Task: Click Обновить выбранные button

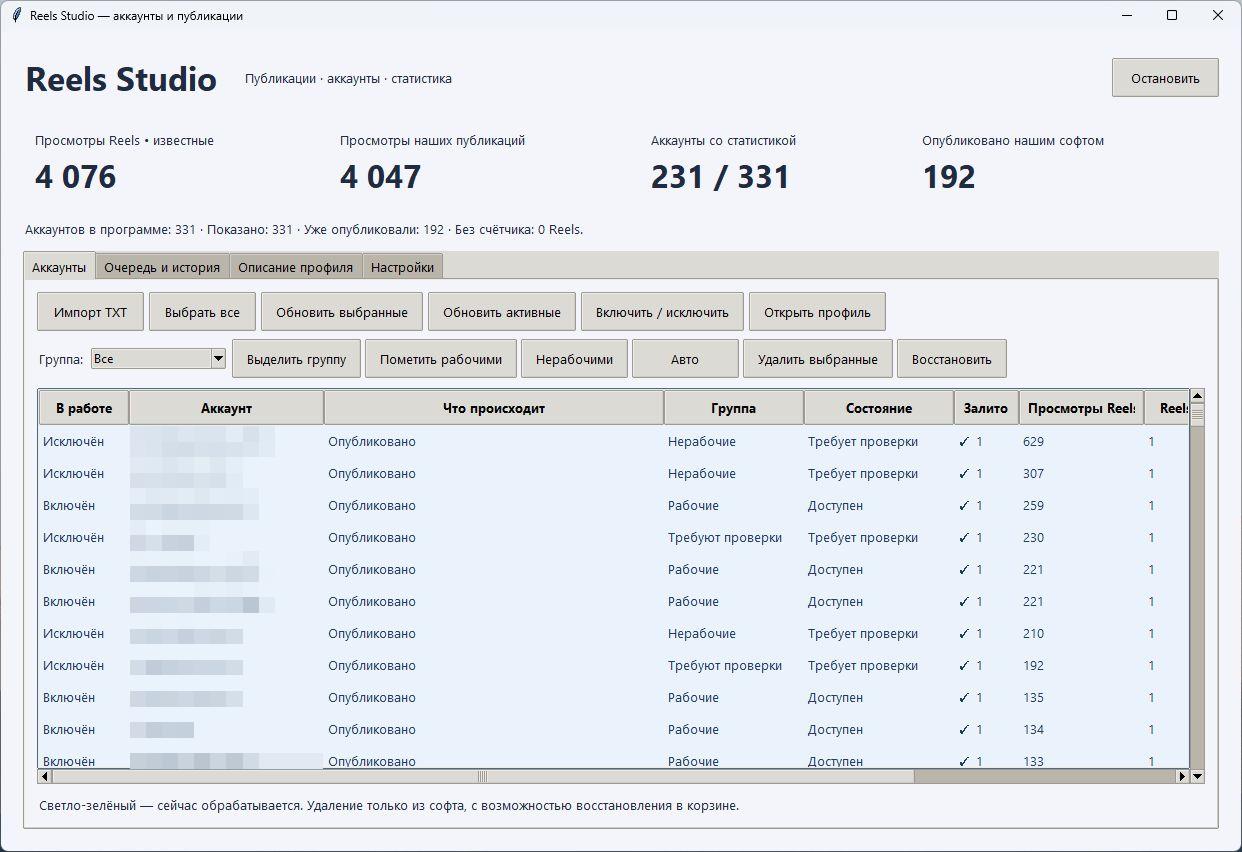Action: click(x=342, y=312)
